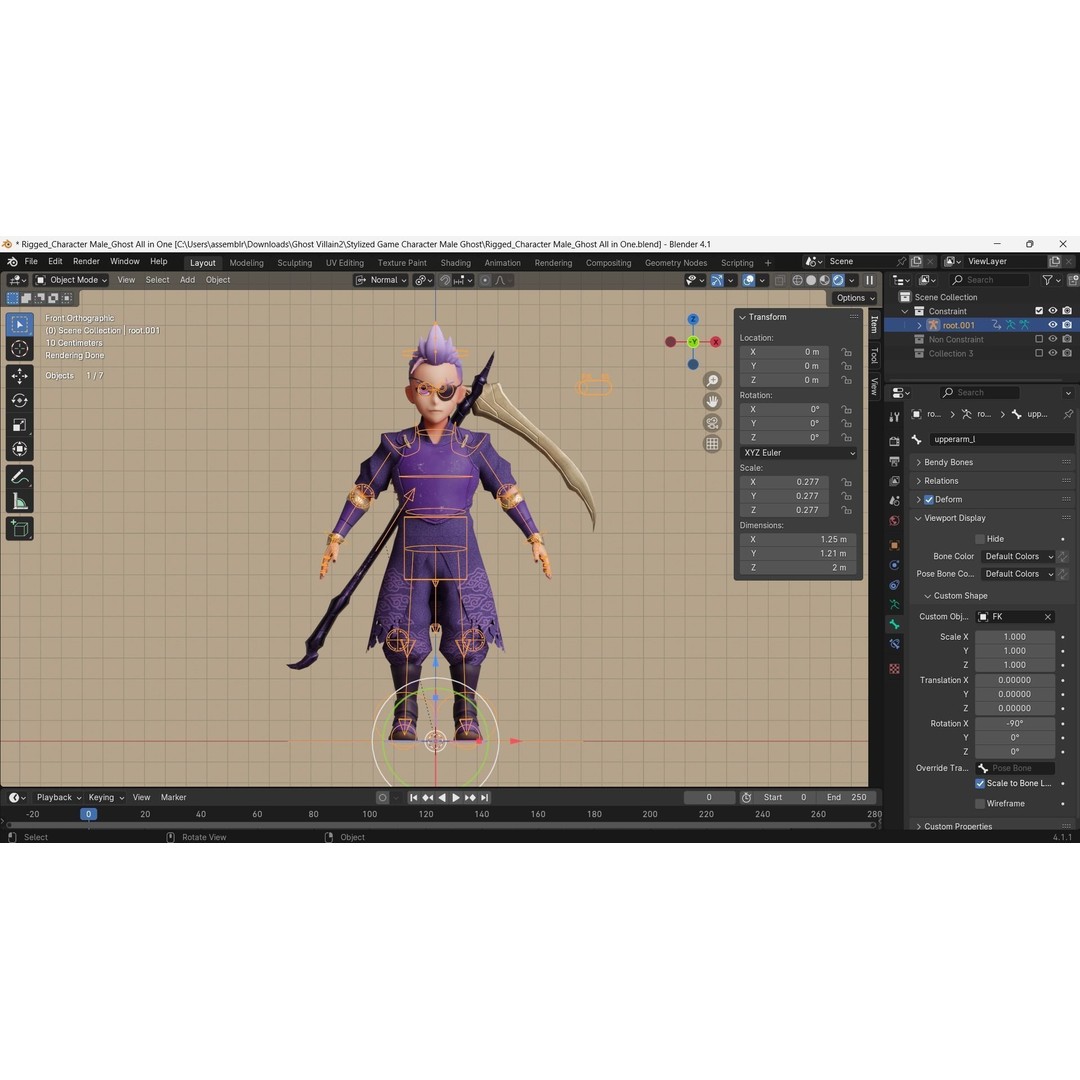Toggle camera view icon in viewport

pyautogui.click(x=712, y=423)
